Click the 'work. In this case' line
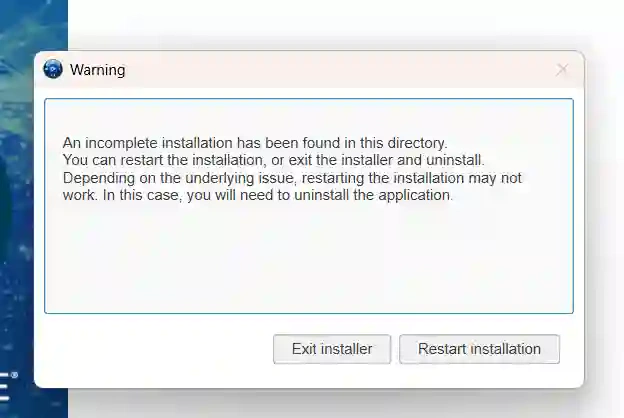 258,196
